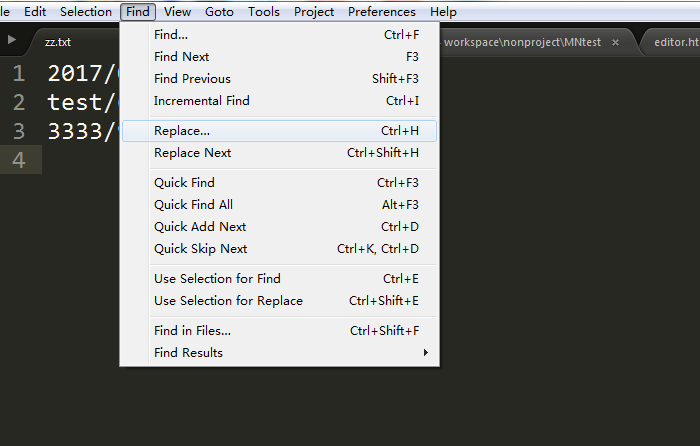Open the Selection menu
700x446 pixels.
point(86,12)
